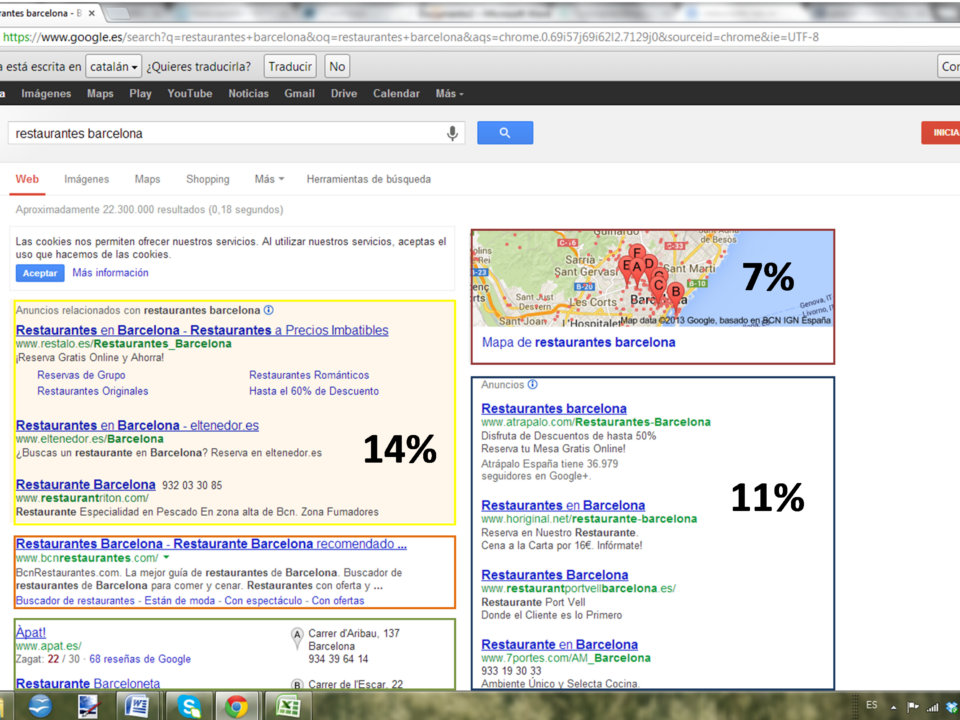Select the Shopping search tab
The height and width of the screenshot is (720, 960).
(207, 180)
